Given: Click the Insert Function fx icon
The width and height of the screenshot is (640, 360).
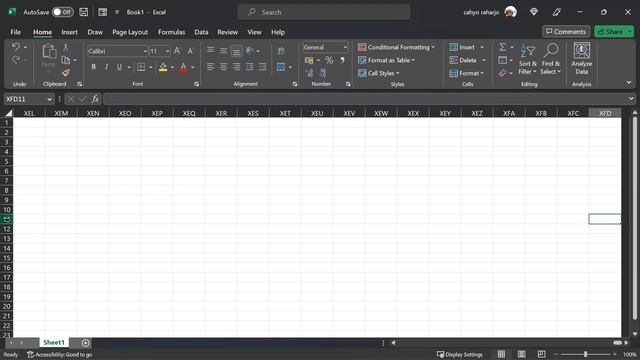Looking at the screenshot, I should point(95,99).
